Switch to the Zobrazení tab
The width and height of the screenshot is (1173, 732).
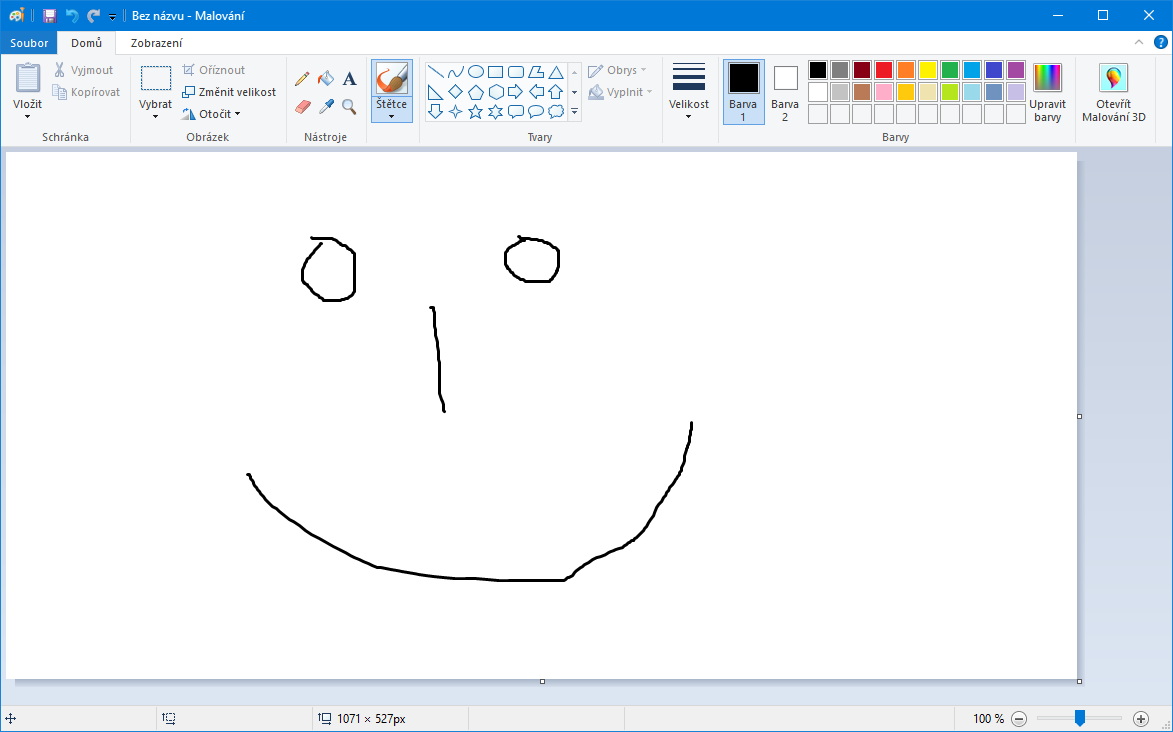[x=156, y=43]
